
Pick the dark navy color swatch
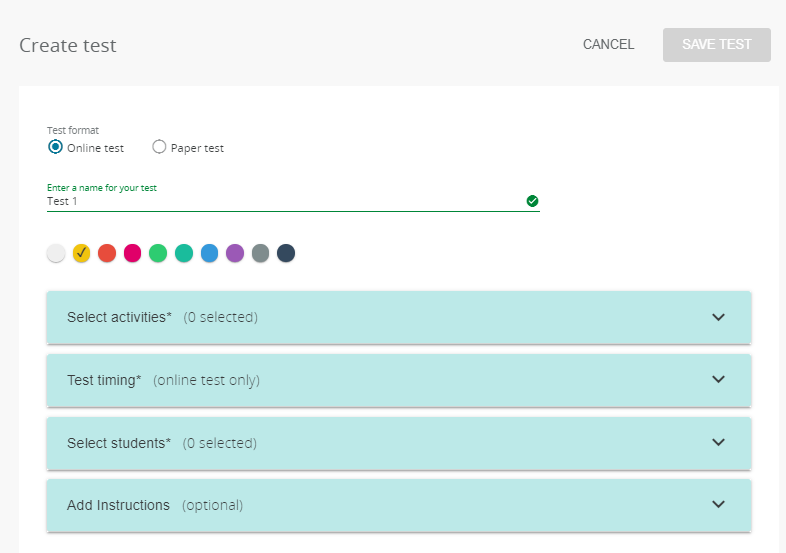coord(286,253)
